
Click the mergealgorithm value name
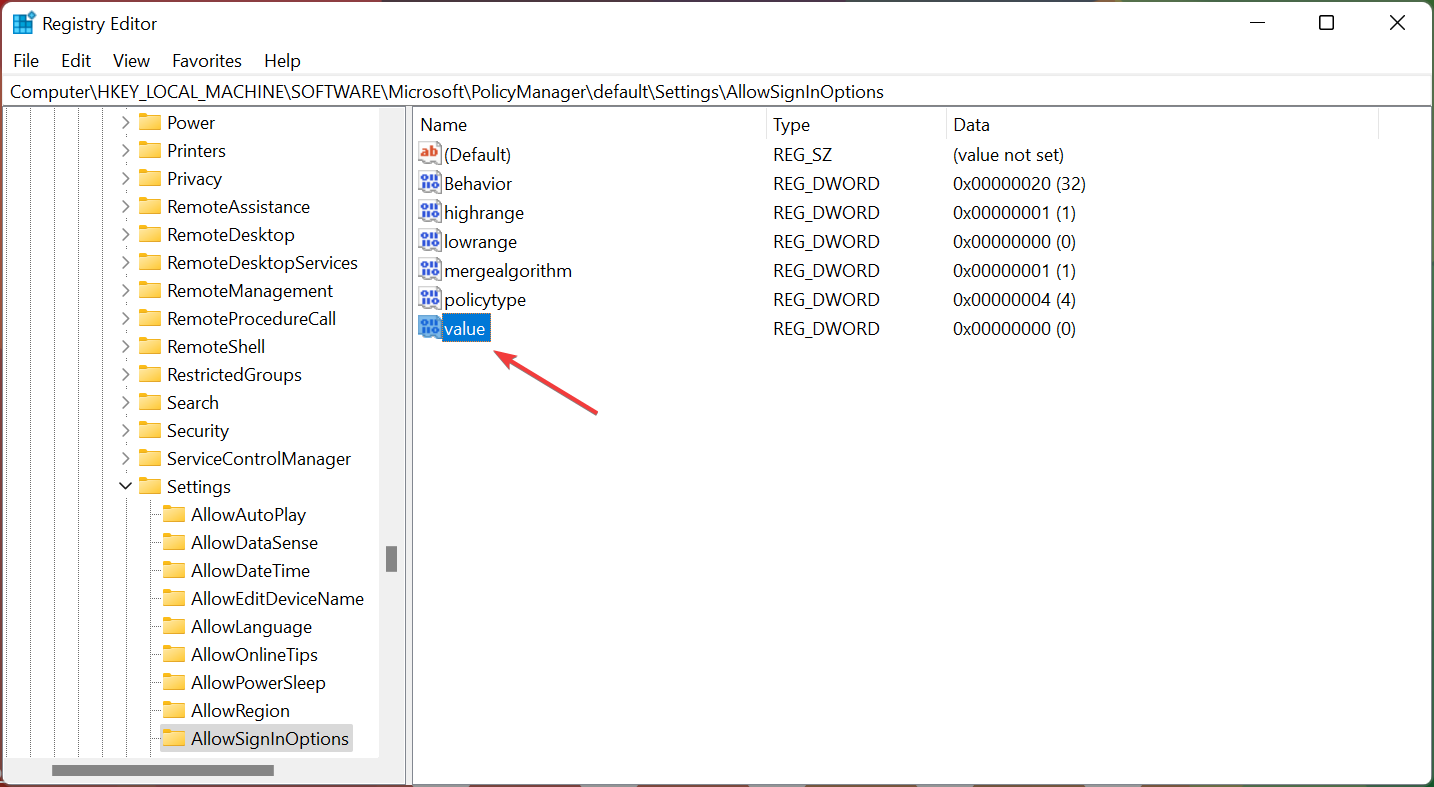508,270
